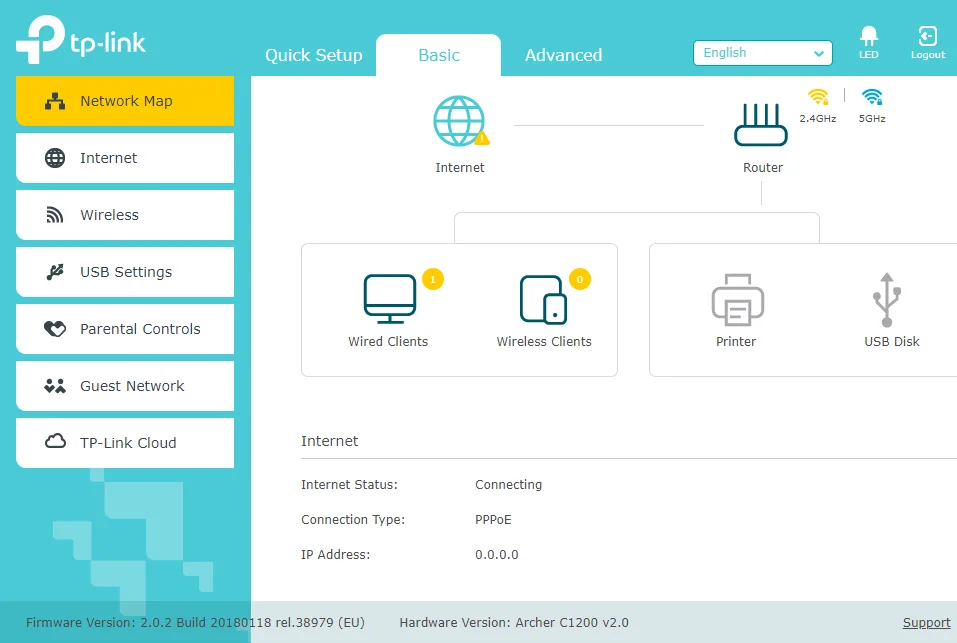Click the 0.0.0.0 IP address value
Image resolution: width=957 pixels, height=643 pixels.
click(x=497, y=555)
